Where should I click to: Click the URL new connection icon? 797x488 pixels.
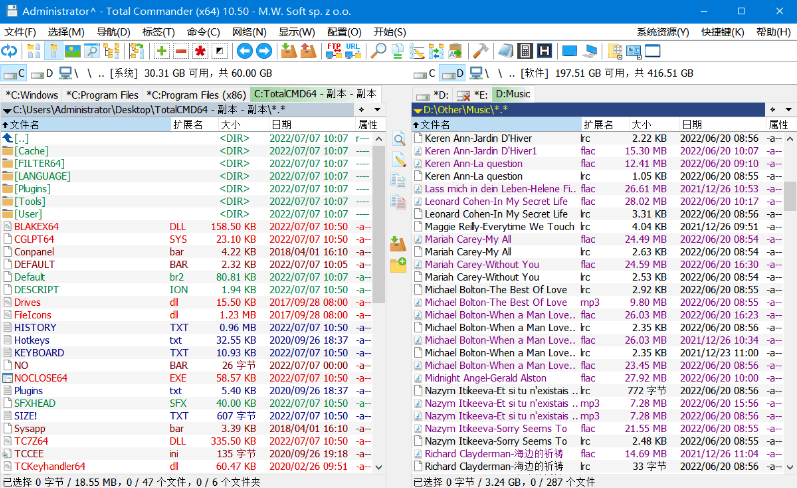tap(353, 51)
